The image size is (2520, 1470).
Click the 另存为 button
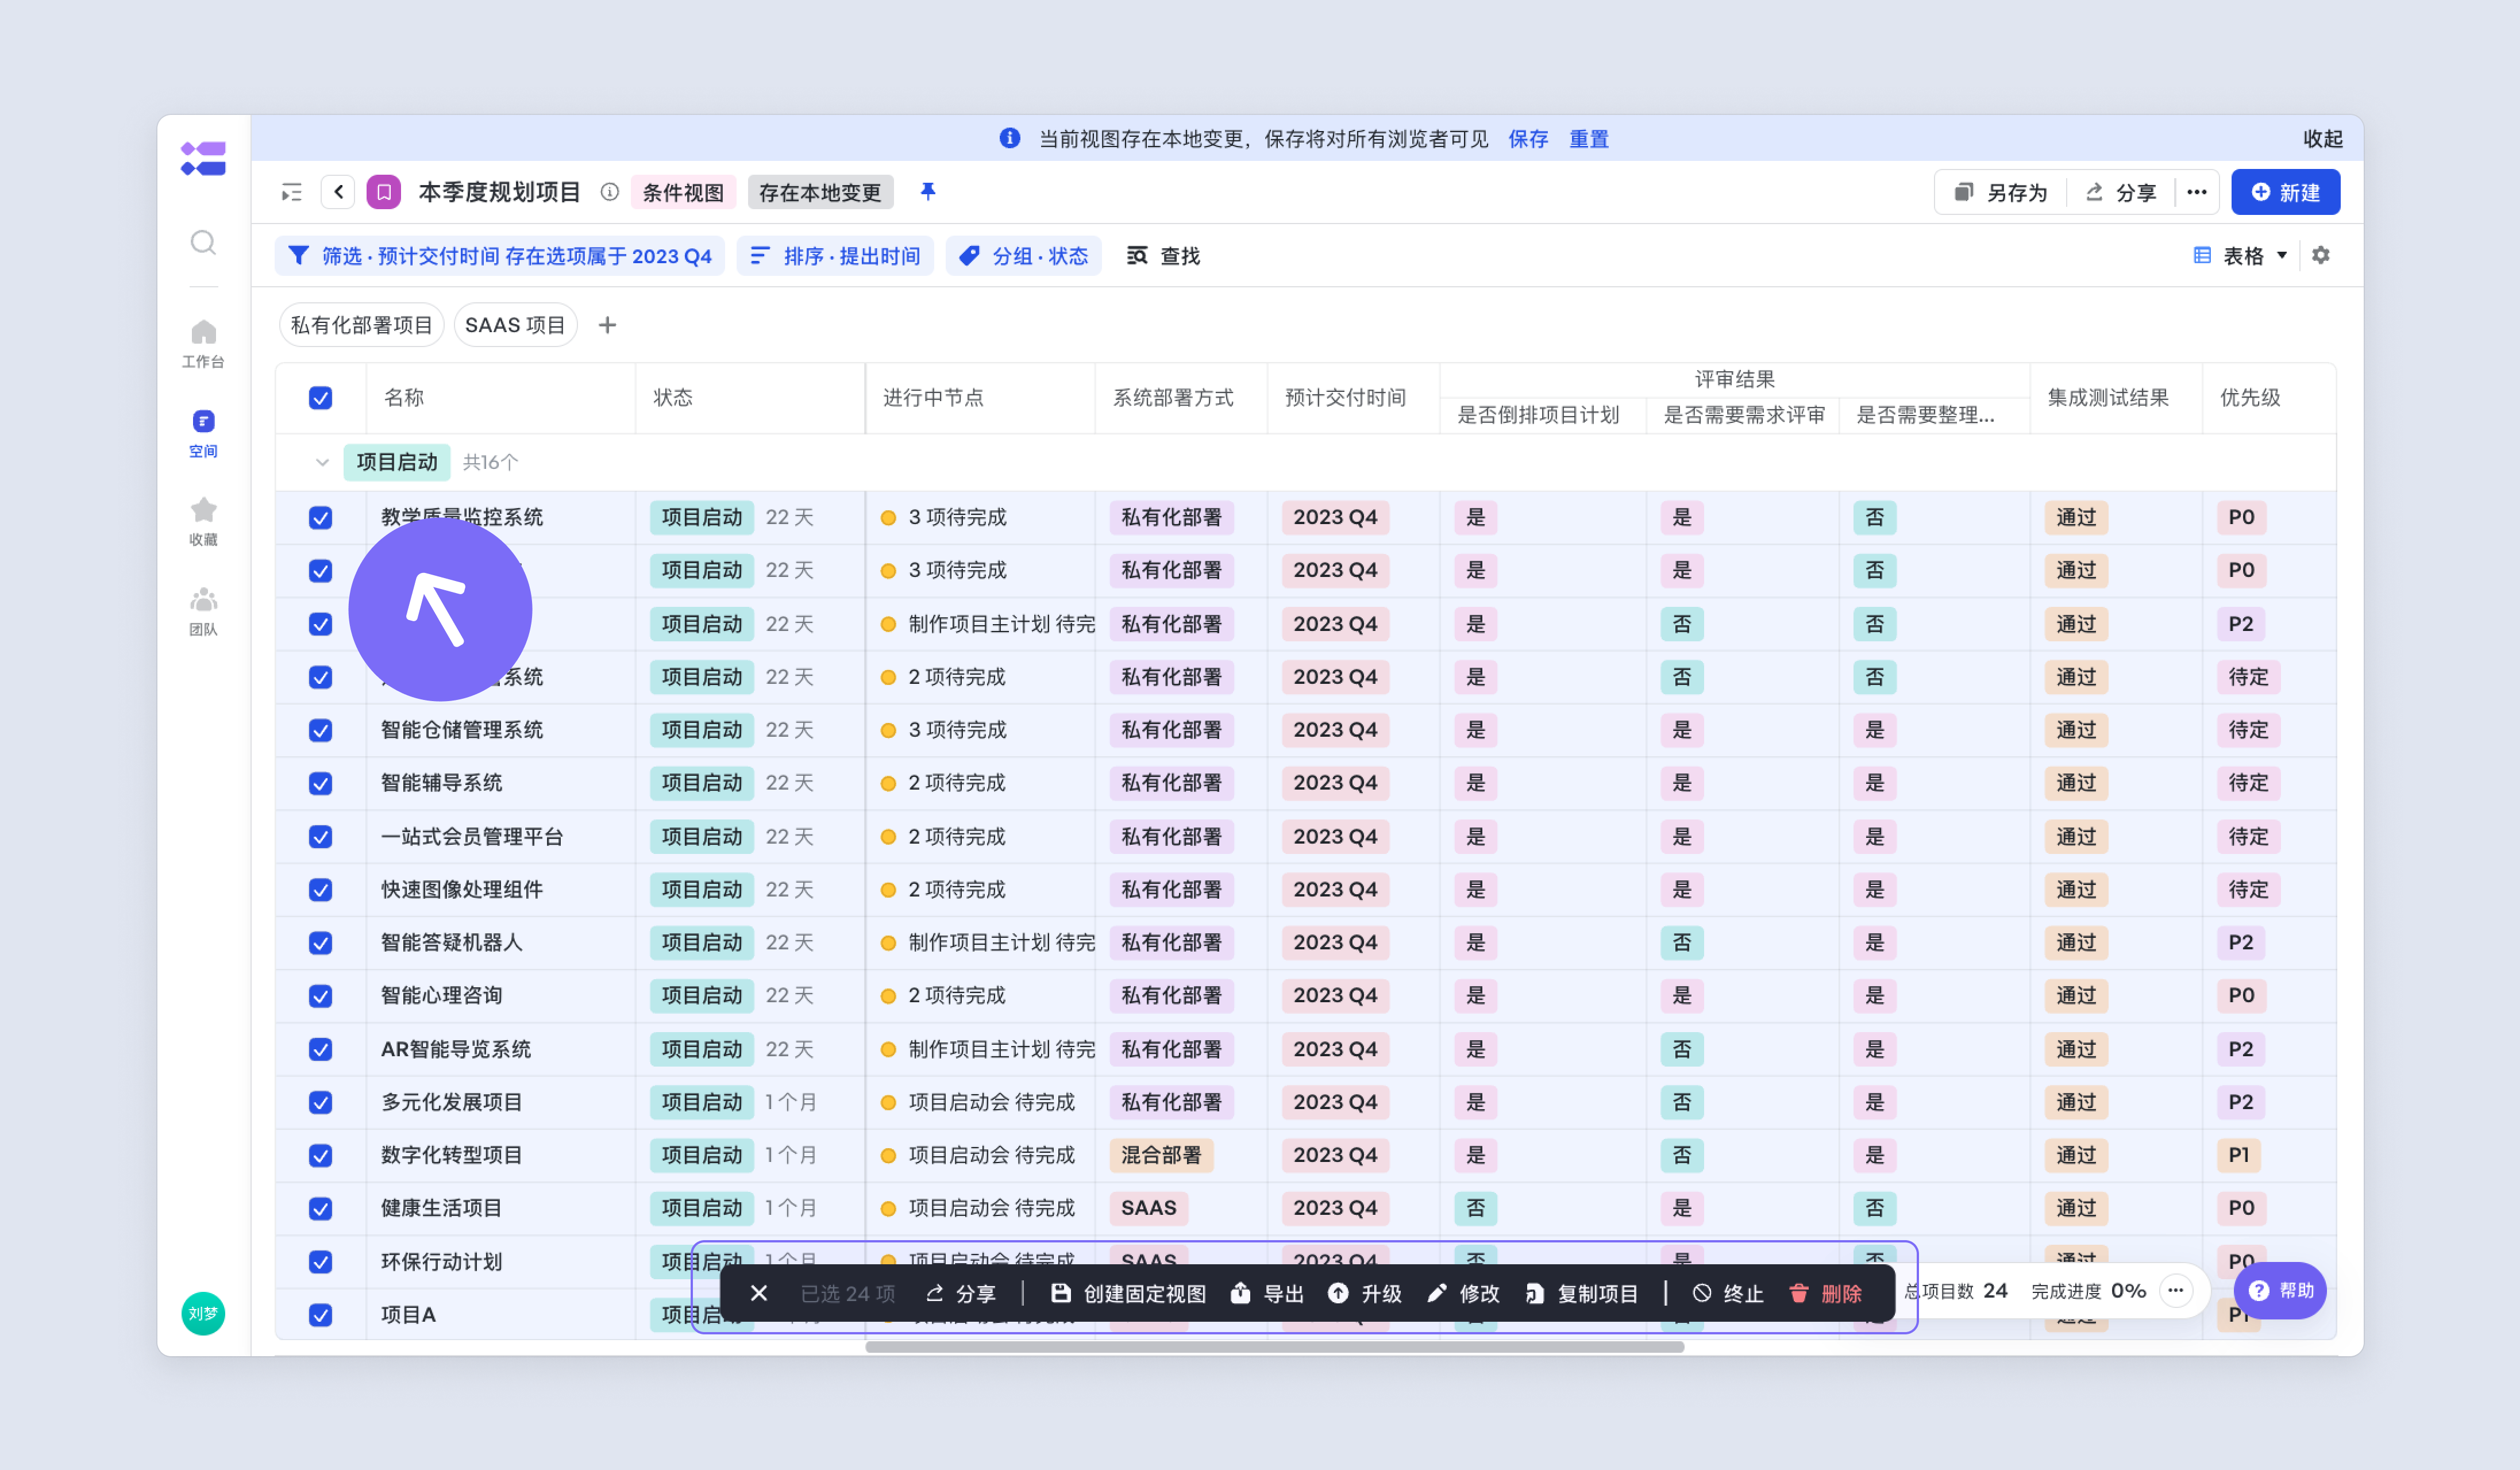(2000, 192)
